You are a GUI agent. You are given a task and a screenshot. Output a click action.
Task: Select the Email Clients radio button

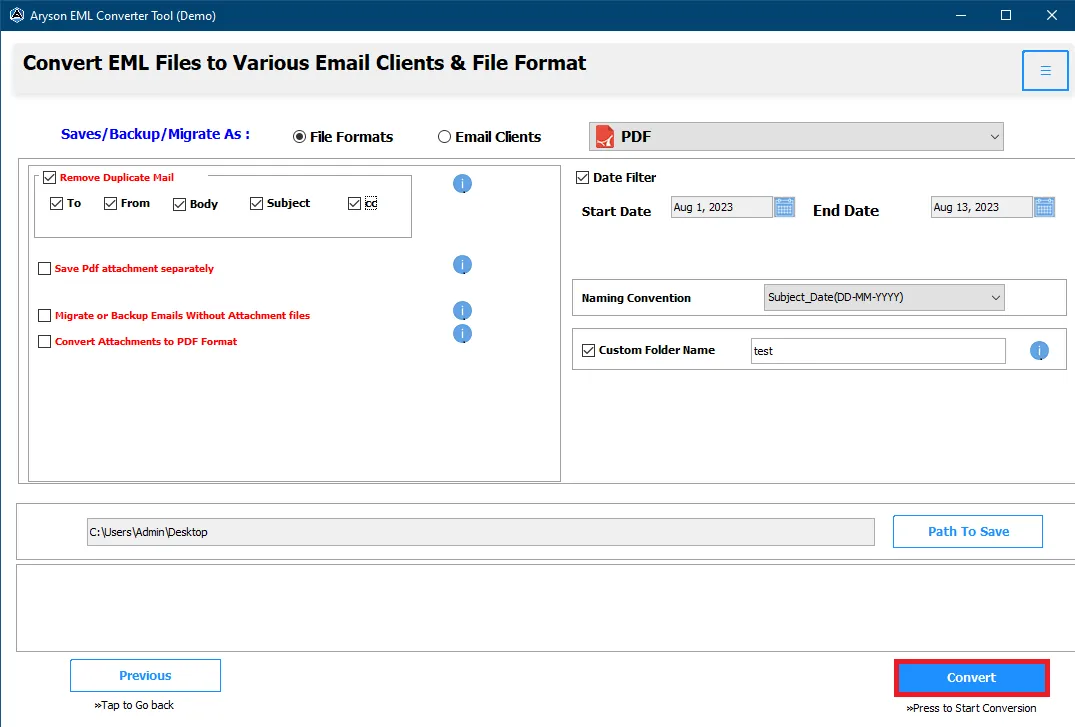pyautogui.click(x=444, y=137)
